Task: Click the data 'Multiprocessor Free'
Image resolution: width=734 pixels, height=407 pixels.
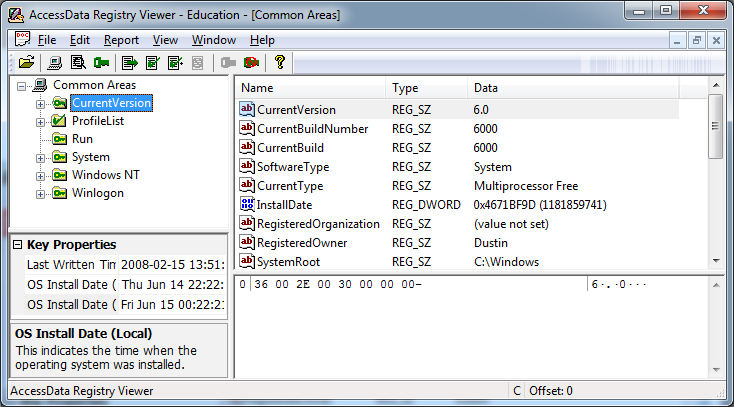Action: coord(526,186)
